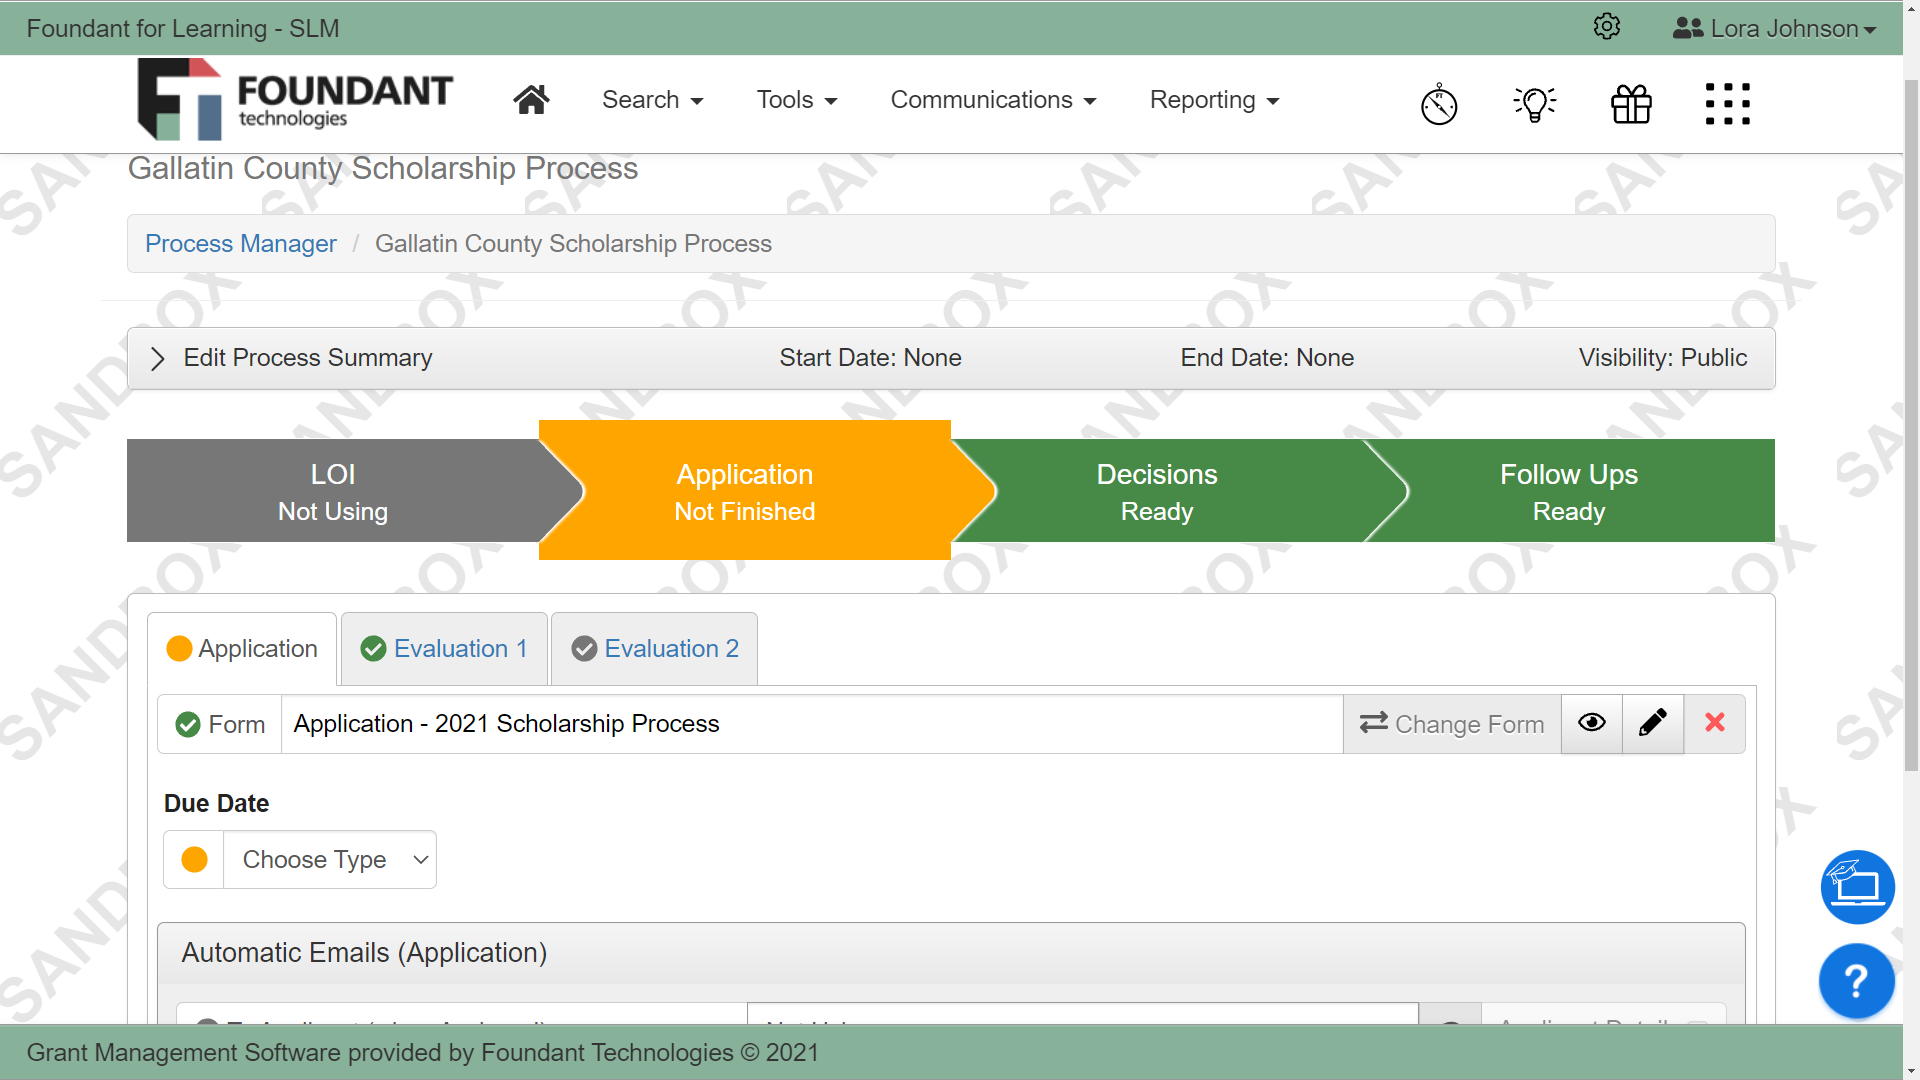This screenshot has width=1920, height=1080.
Task: Select the Follow Ups Ready stage
Action: pos(1569,491)
